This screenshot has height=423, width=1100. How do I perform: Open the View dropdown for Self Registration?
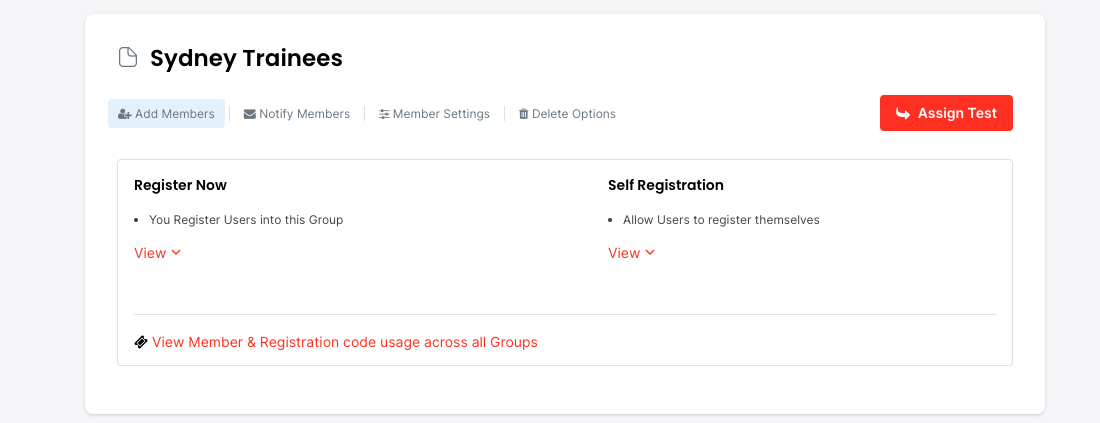[x=624, y=253]
